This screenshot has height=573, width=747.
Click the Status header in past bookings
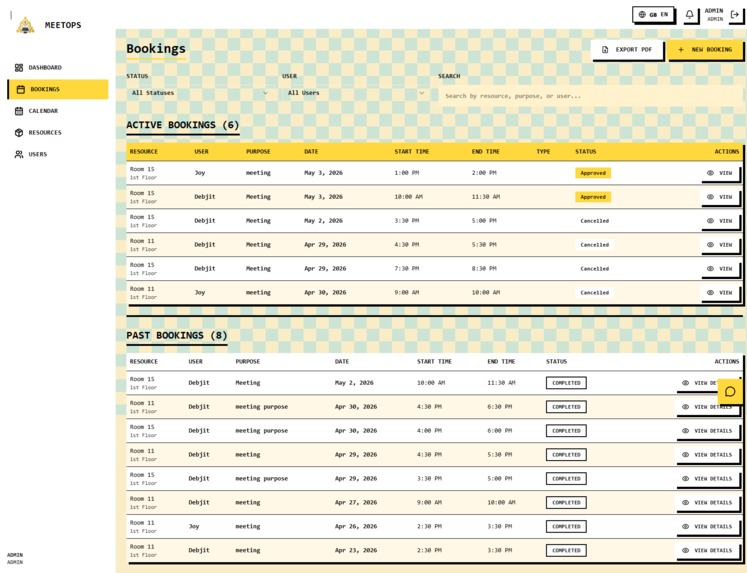(x=556, y=362)
